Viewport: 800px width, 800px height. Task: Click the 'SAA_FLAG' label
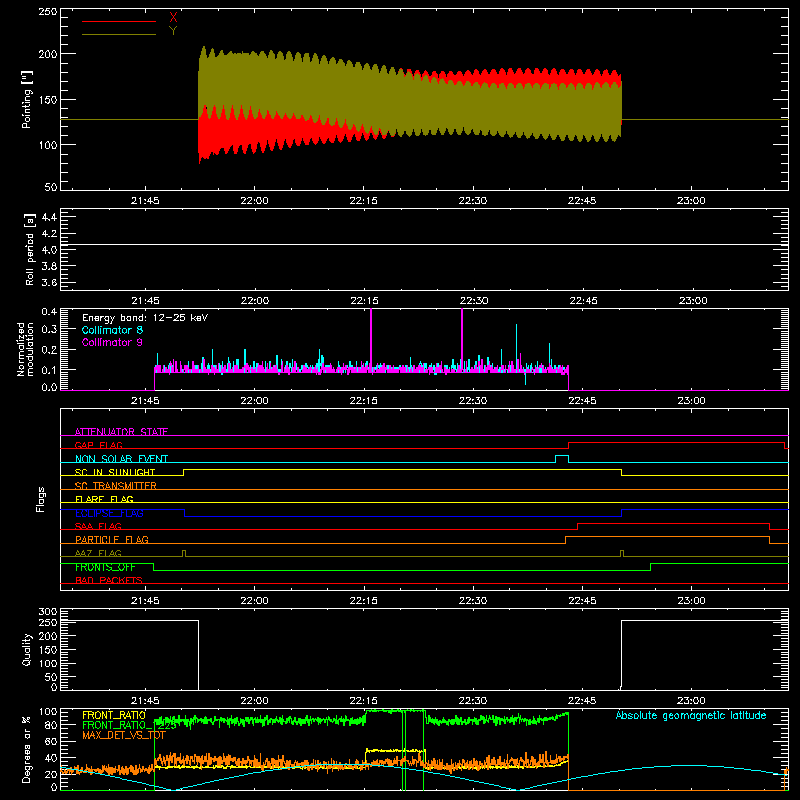98,526
